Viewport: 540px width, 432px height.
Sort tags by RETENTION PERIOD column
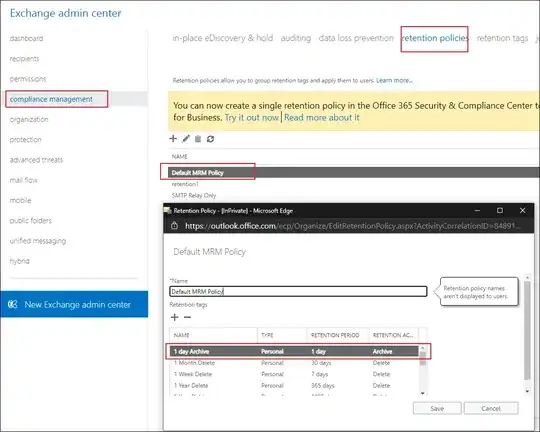point(338,335)
